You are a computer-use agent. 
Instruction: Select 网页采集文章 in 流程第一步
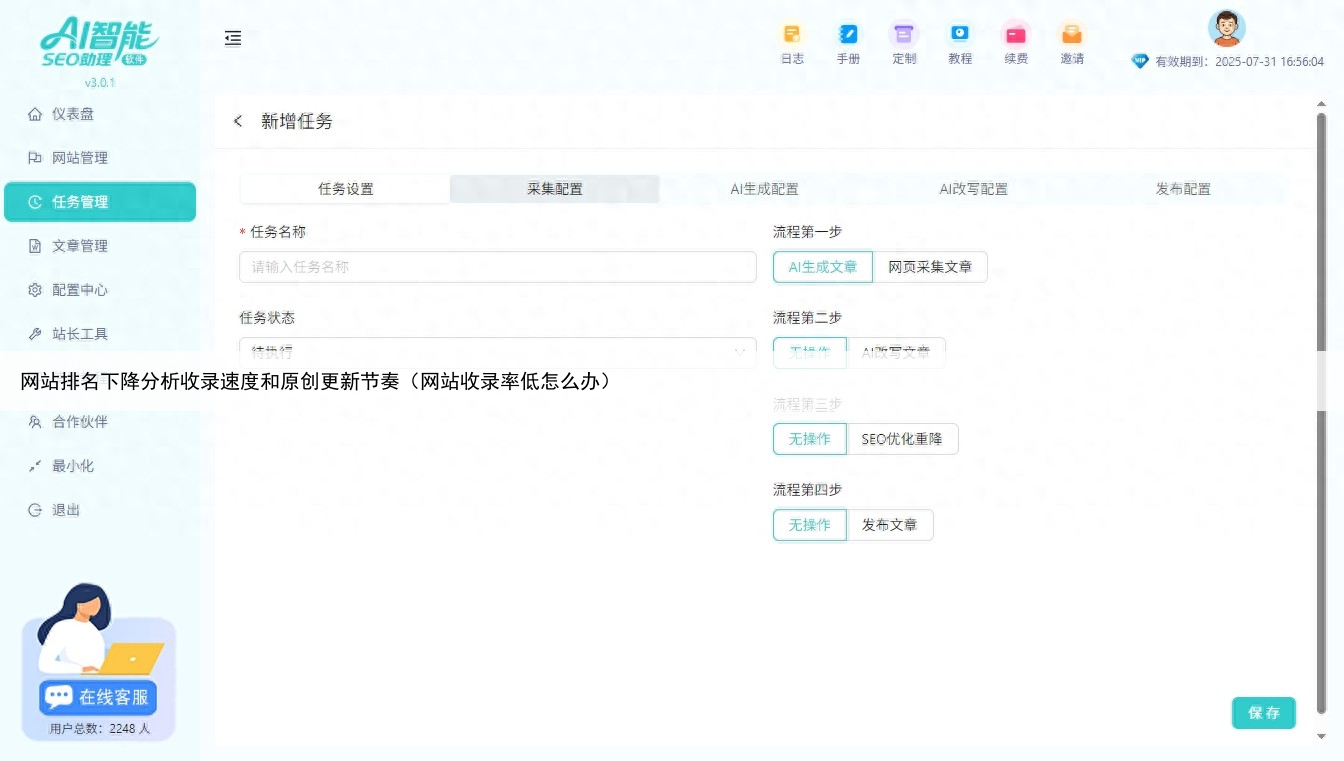pyautogui.click(x=931, y=267)
